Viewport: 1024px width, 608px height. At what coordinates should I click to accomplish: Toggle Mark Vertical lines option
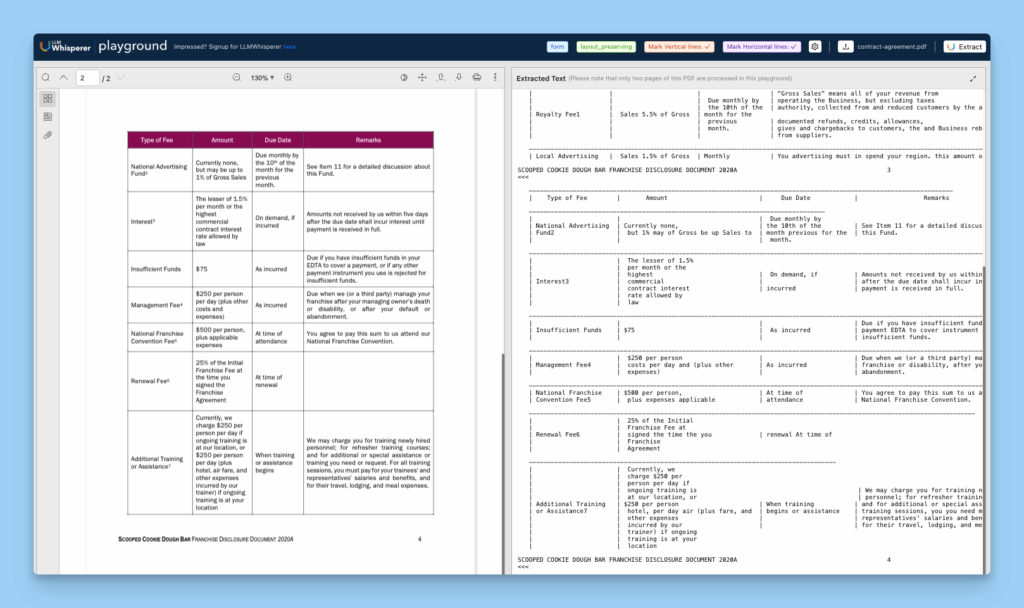[x=679, y=47]
